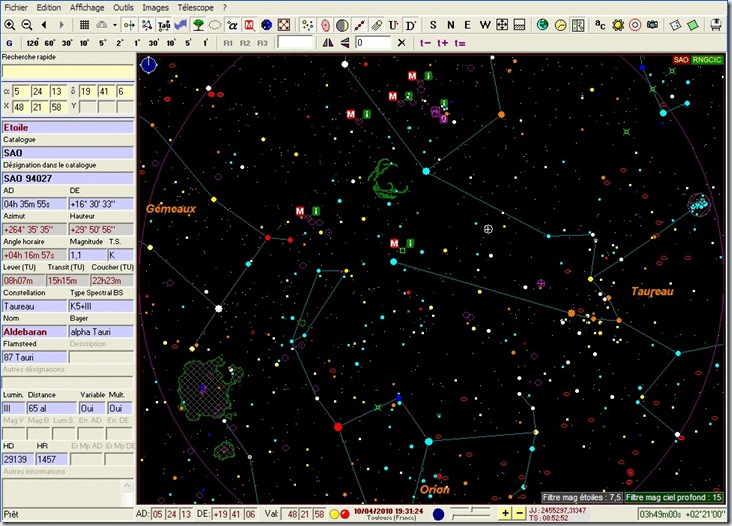Open the telescope observatory icon
This screenshot has width=732, height=526.
(x=716, y=25)
